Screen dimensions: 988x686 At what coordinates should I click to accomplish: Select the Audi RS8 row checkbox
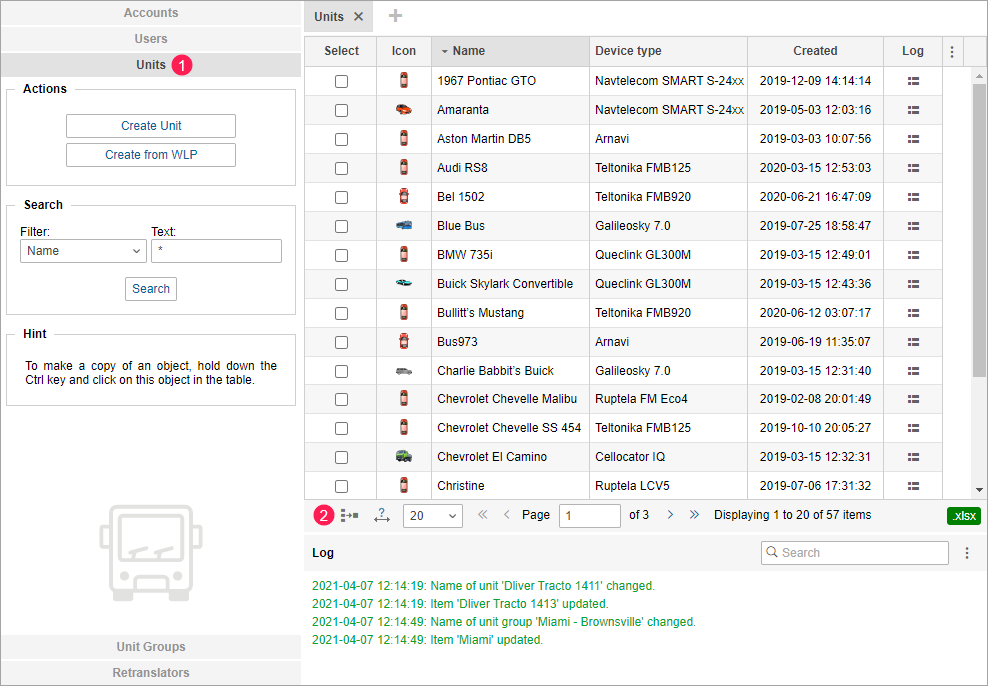tap(341, 168)
